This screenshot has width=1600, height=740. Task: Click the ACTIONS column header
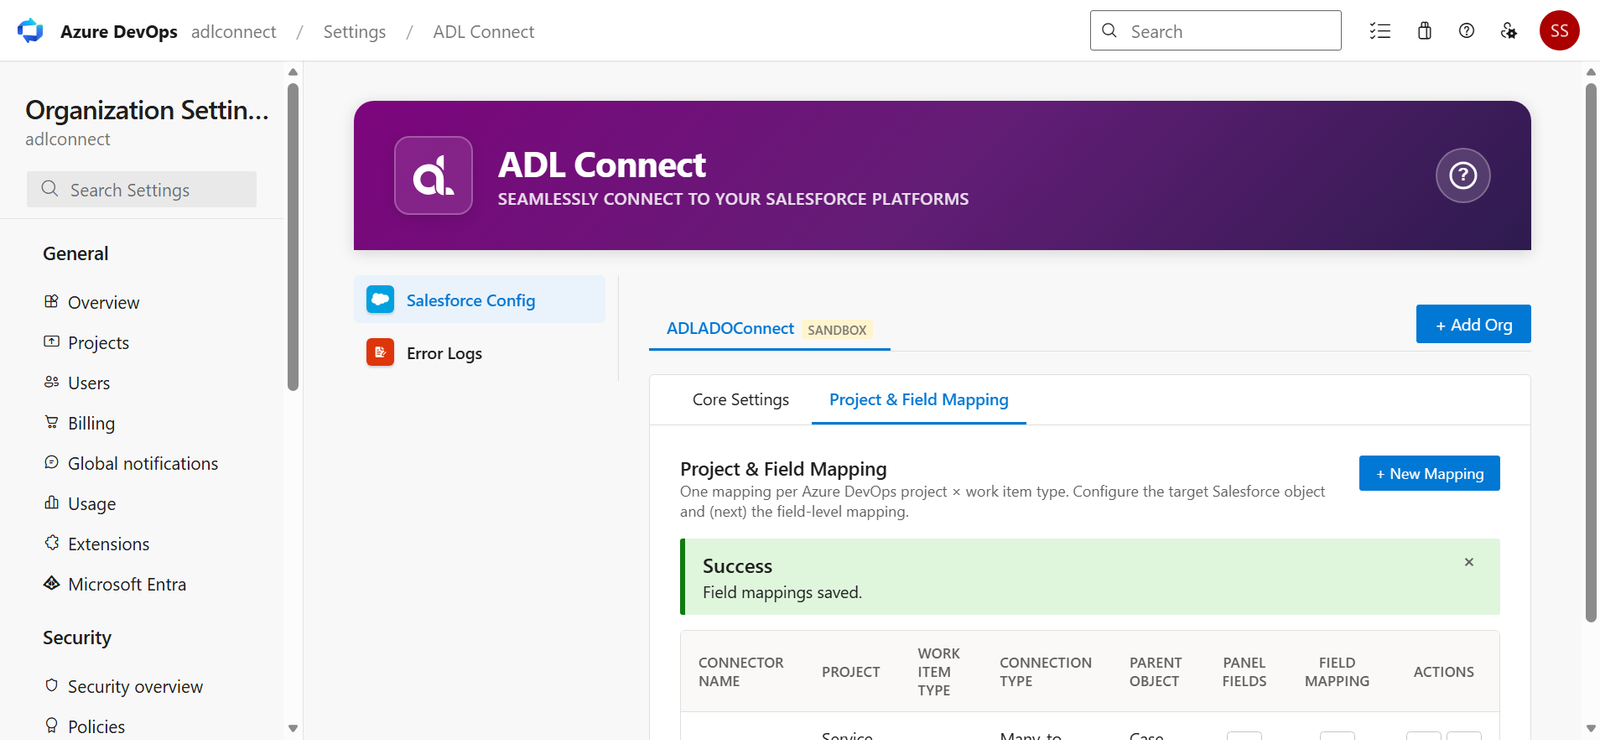click(1443, 671)
